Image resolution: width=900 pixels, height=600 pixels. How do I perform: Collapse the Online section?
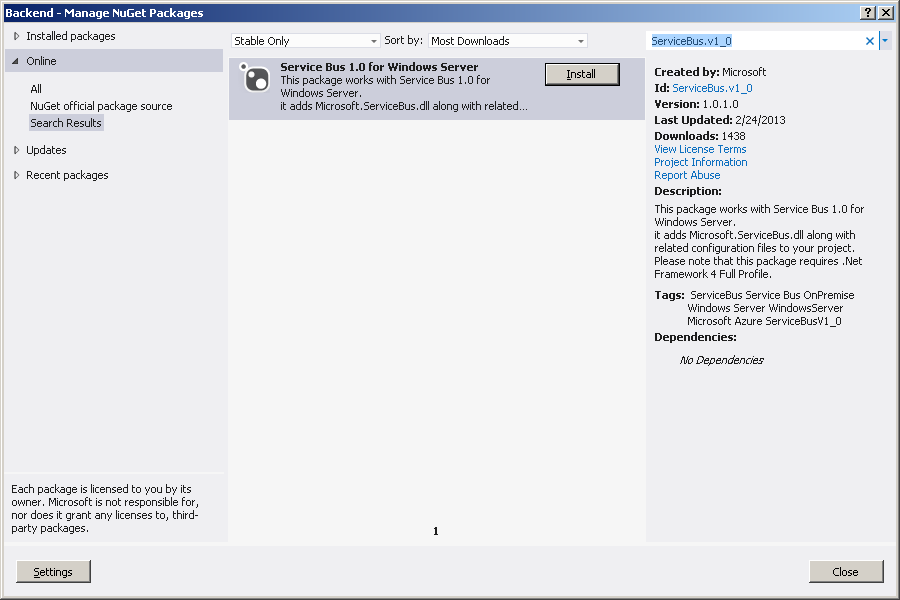[x=17, y=61]
